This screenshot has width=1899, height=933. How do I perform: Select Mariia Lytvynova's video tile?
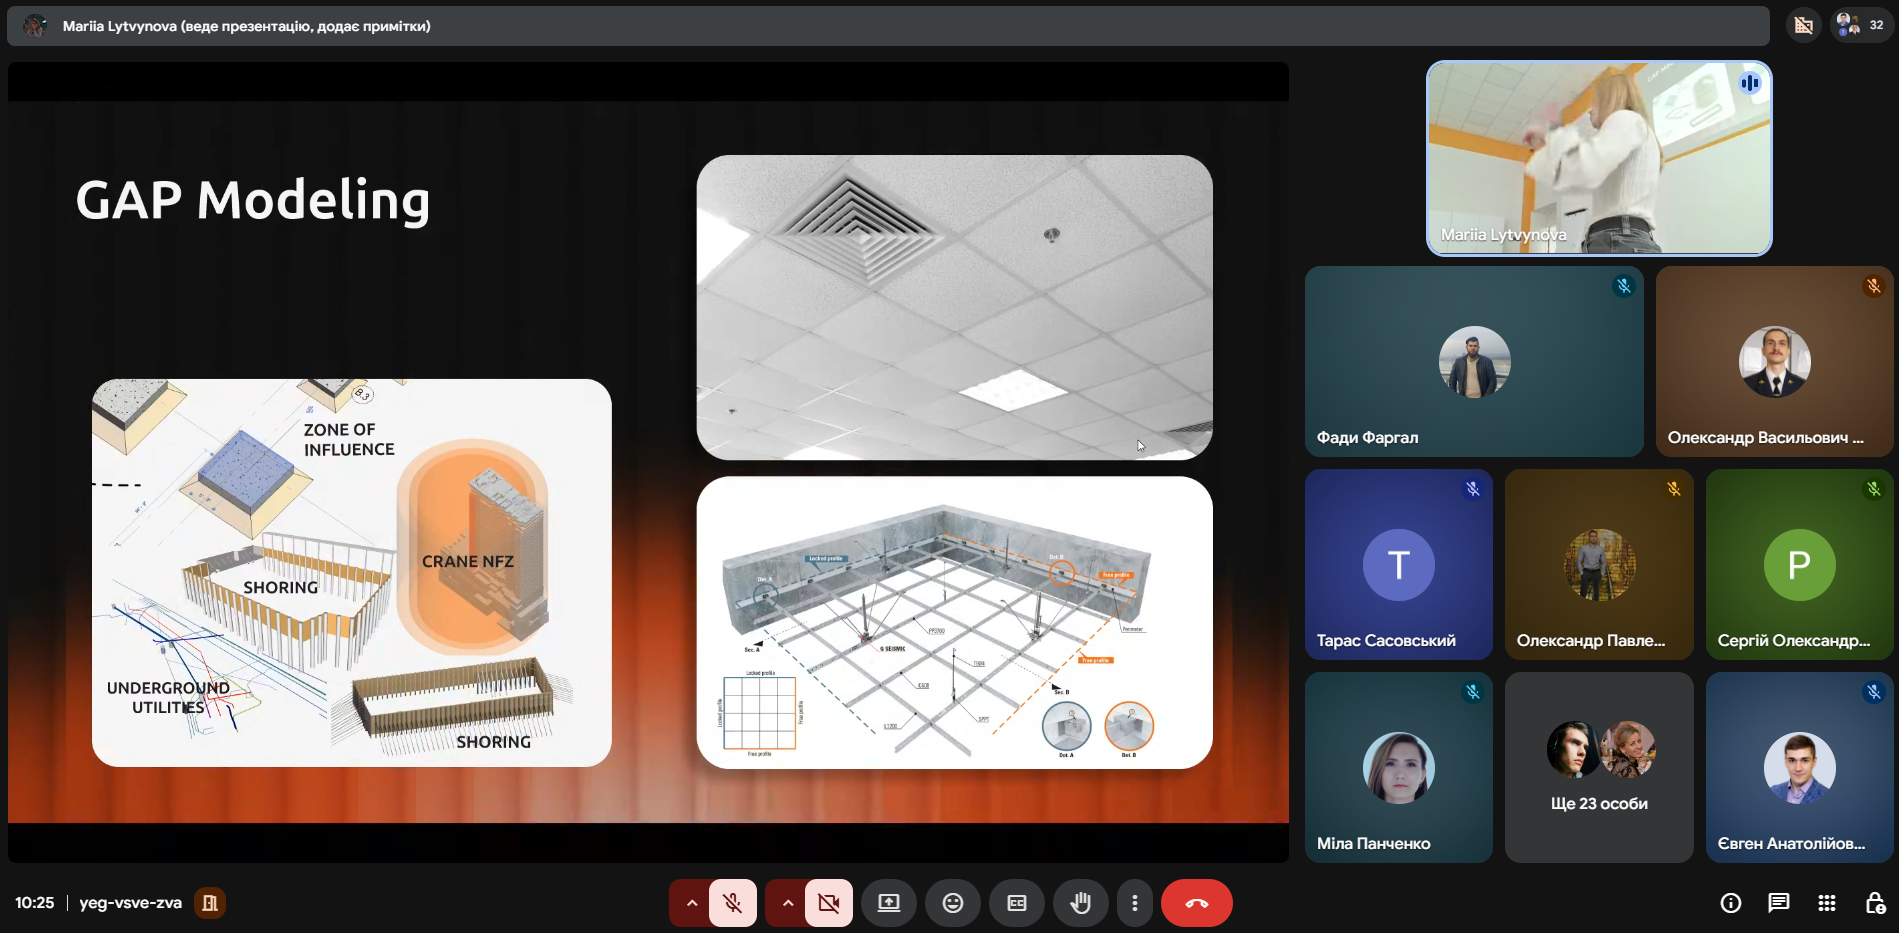(x=1599, y=158)
